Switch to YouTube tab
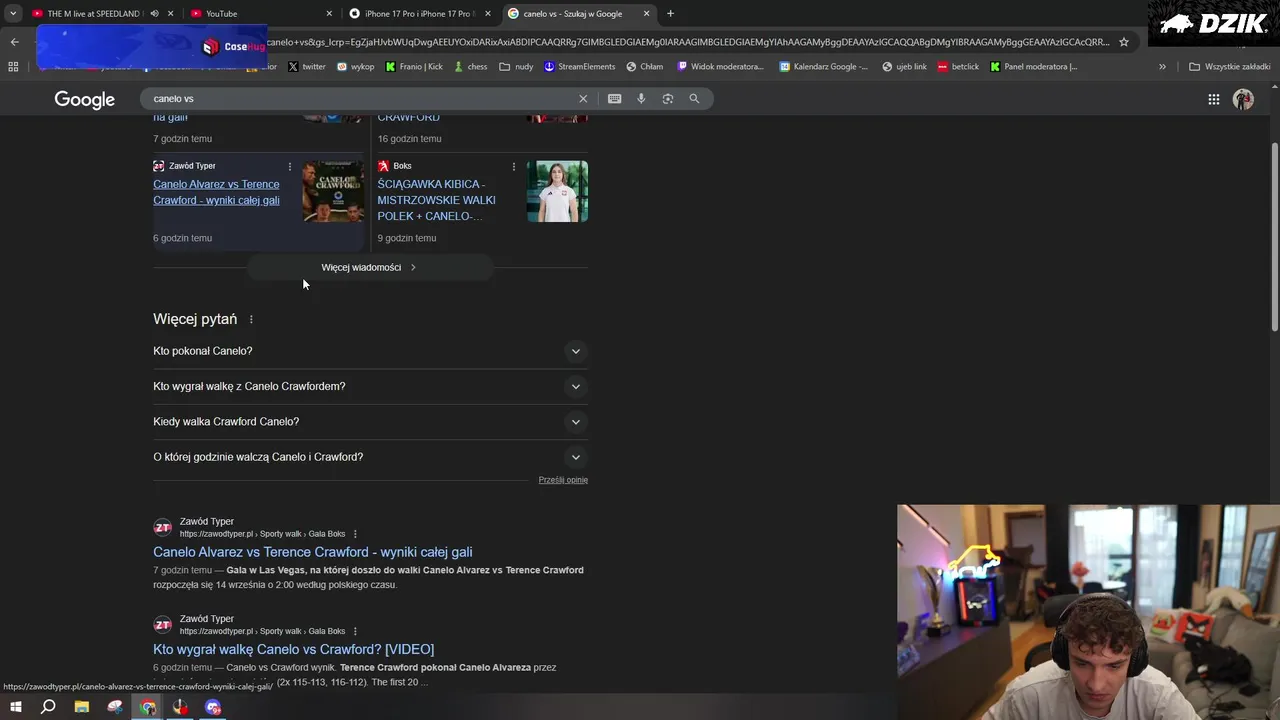 pos(260,14)
